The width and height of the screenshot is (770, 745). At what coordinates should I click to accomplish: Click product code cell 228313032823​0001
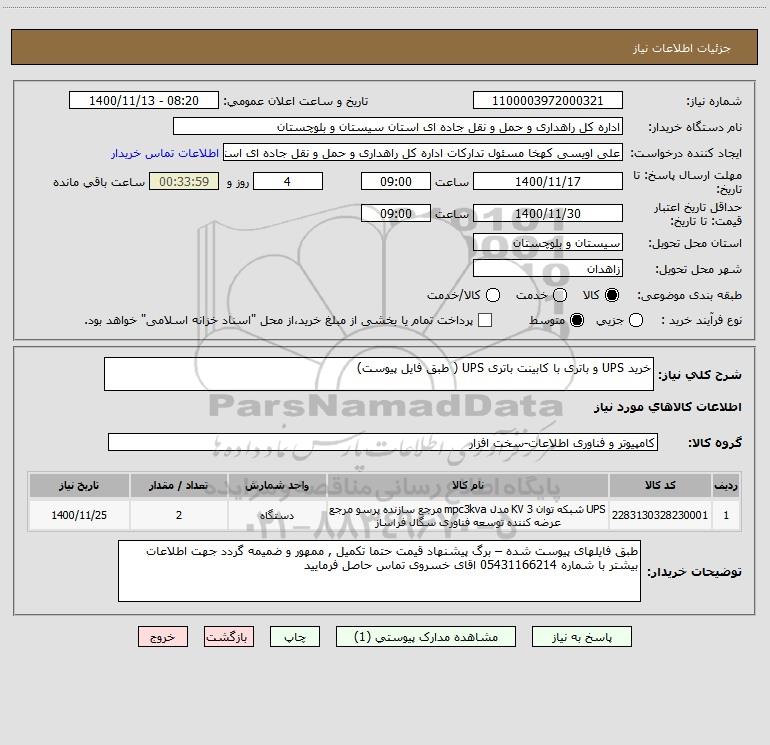(660, 515)
